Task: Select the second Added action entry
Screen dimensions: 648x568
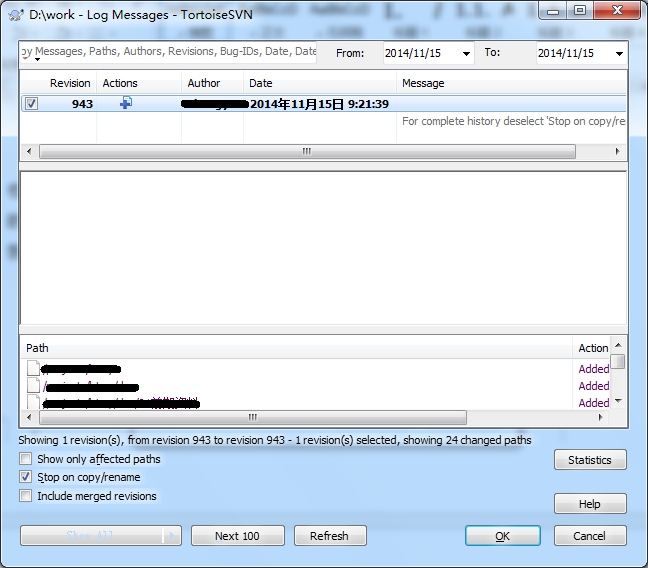Action: [593, 386]
